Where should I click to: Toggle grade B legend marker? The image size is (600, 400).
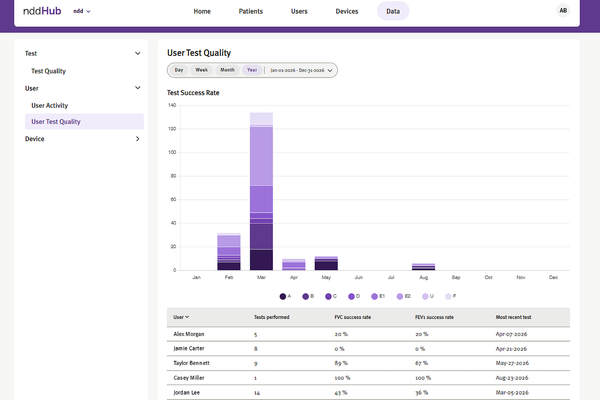pyautogui.click(x=305, y=296)
